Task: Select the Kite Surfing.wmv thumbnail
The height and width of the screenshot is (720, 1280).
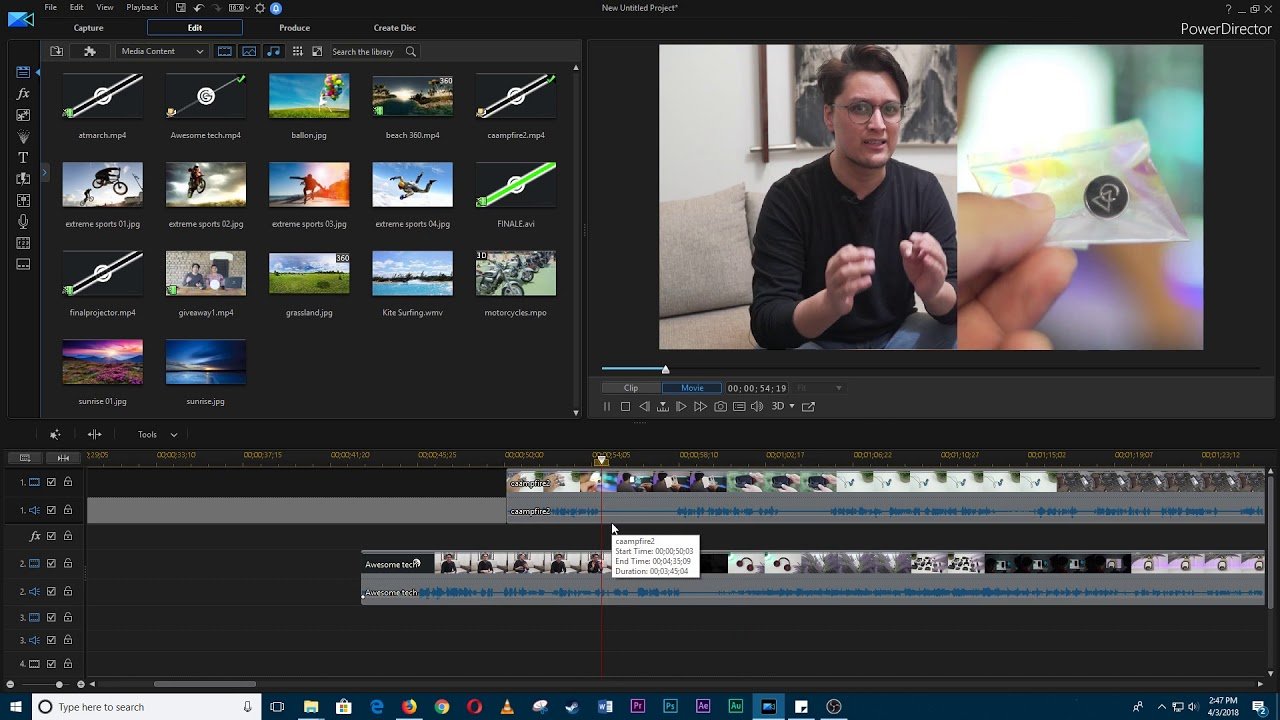Action: pyautogui.click(x=412, y=274)
